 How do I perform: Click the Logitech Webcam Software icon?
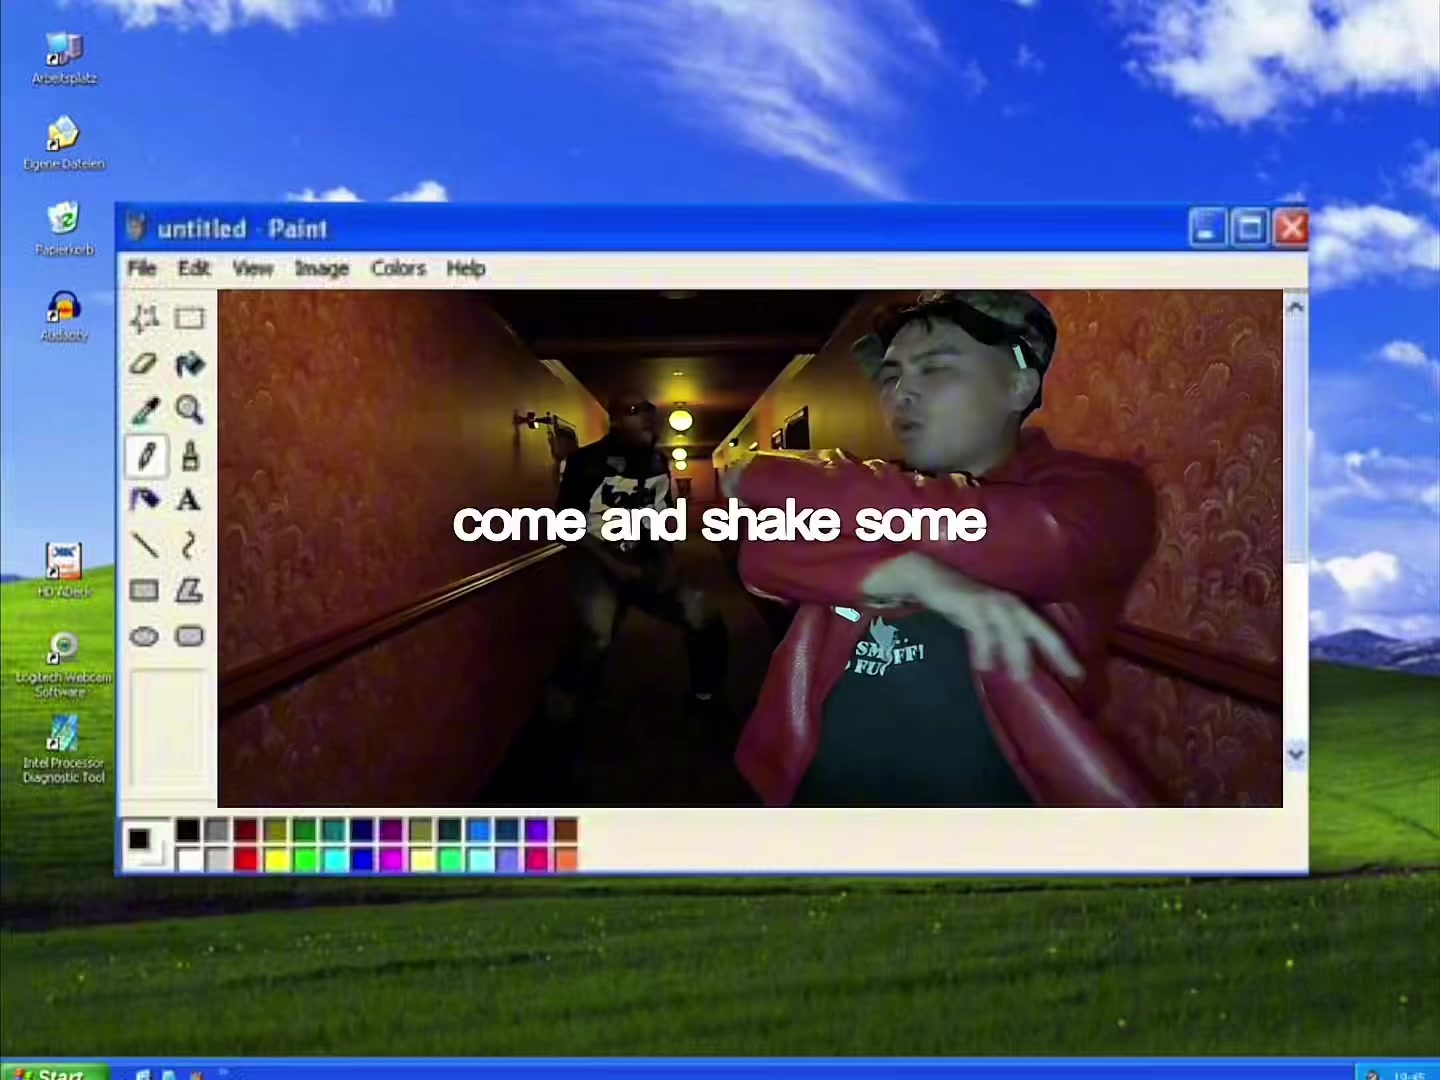62,664
